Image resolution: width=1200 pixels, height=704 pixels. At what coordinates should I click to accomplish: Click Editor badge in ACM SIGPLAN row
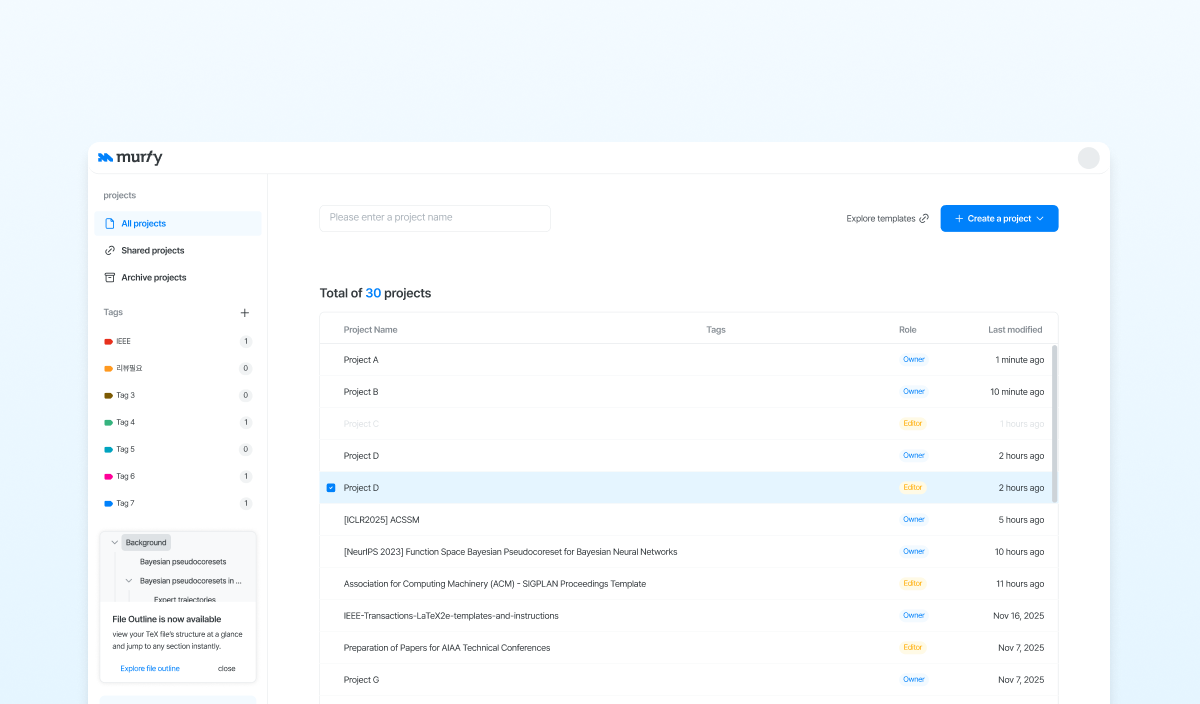913,584
